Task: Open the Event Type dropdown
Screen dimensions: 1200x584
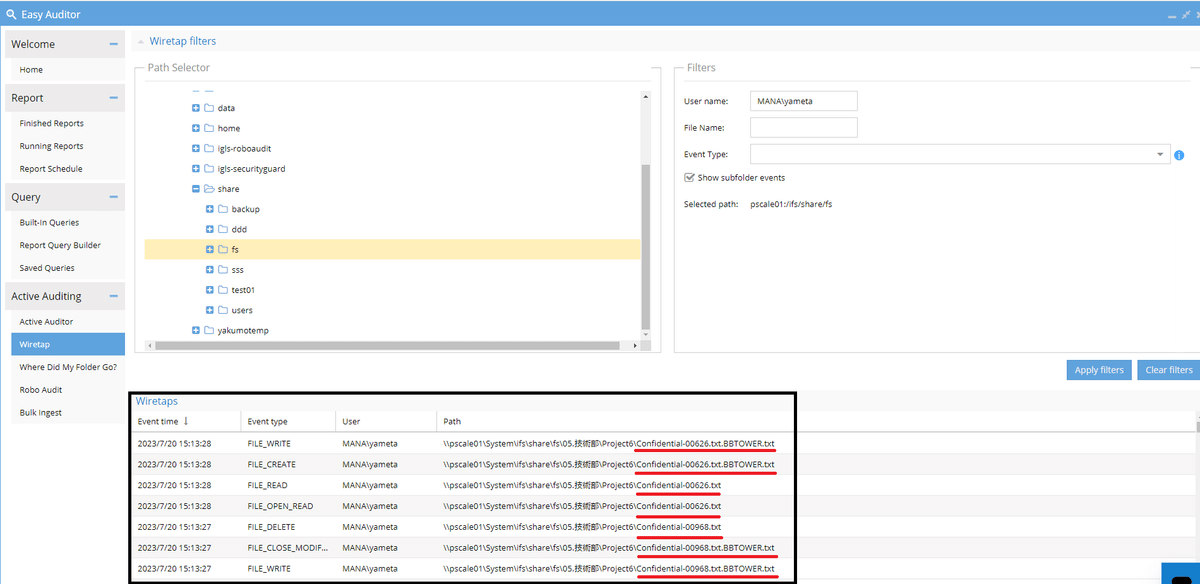Action: tap(1160, 155)
